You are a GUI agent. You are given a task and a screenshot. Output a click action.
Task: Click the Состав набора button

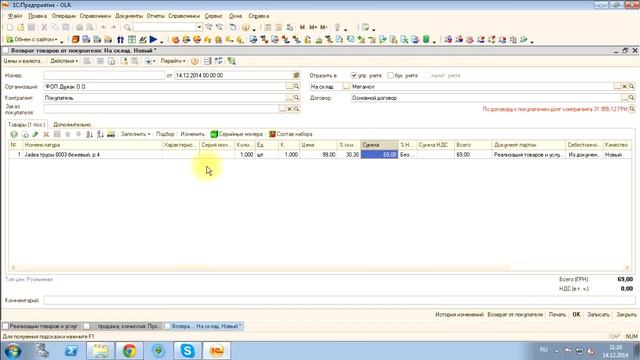click(x=291, y=134)
